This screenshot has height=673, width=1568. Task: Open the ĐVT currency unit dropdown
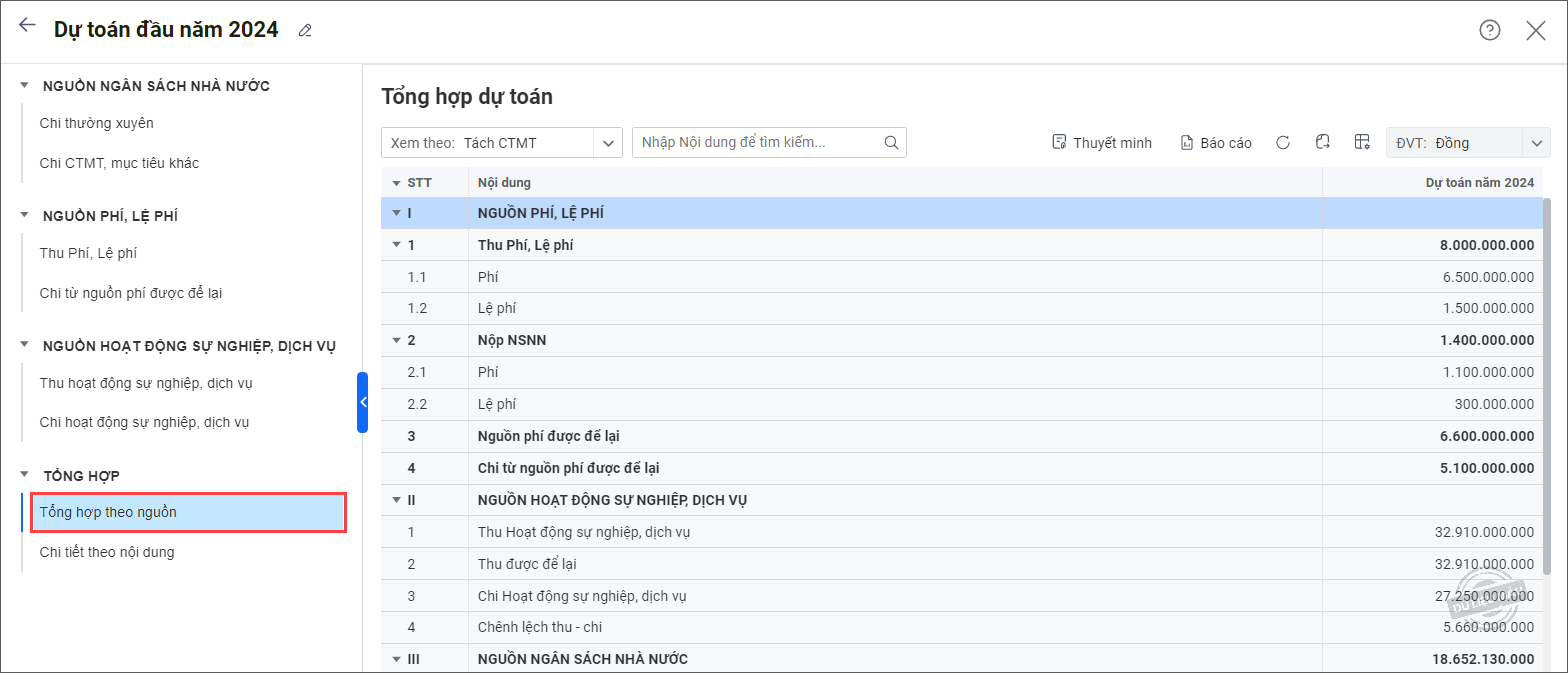(1535, 143)
